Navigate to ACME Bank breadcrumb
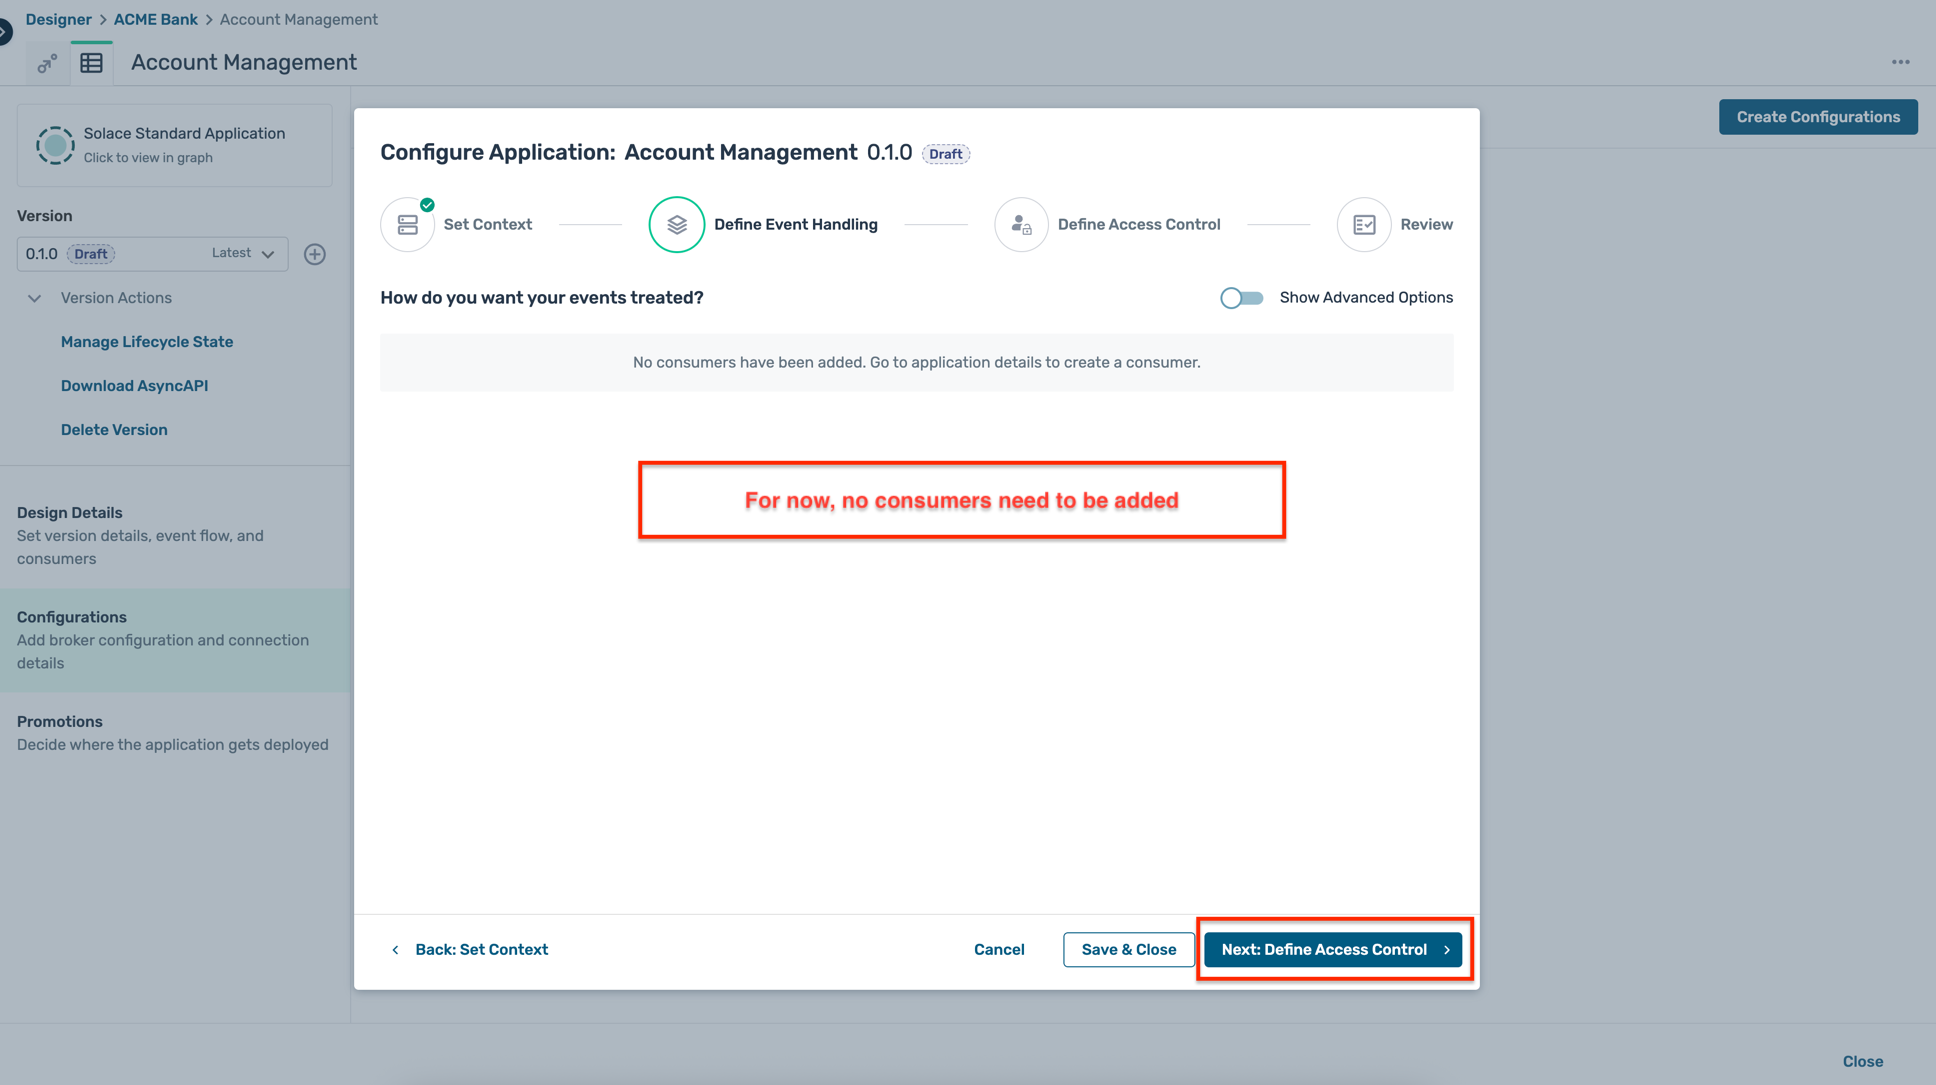1936x1085 pixels. pyautogui.click(x=155, y=19)
